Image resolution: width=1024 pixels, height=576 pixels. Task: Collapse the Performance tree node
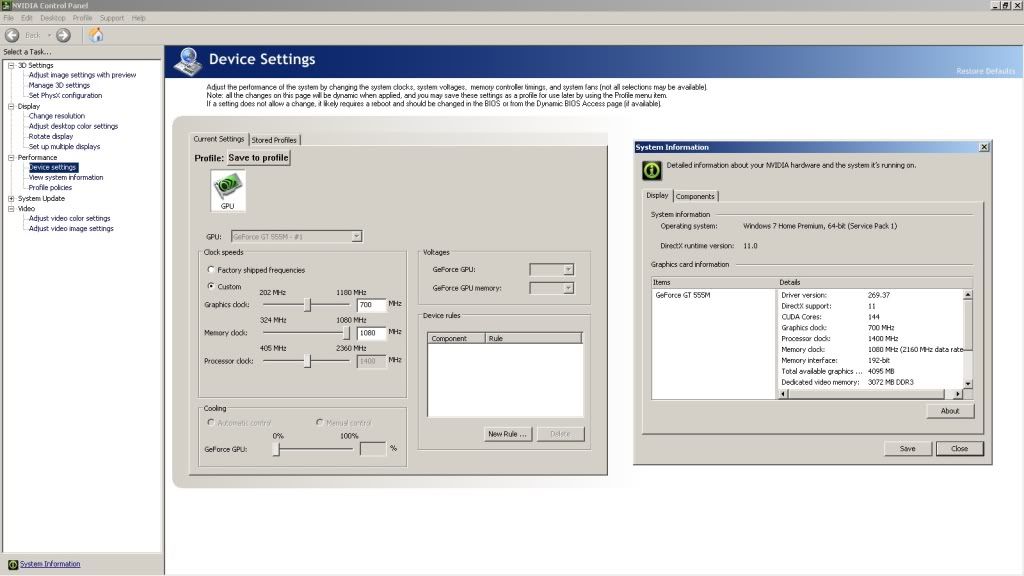click(11, 157)
